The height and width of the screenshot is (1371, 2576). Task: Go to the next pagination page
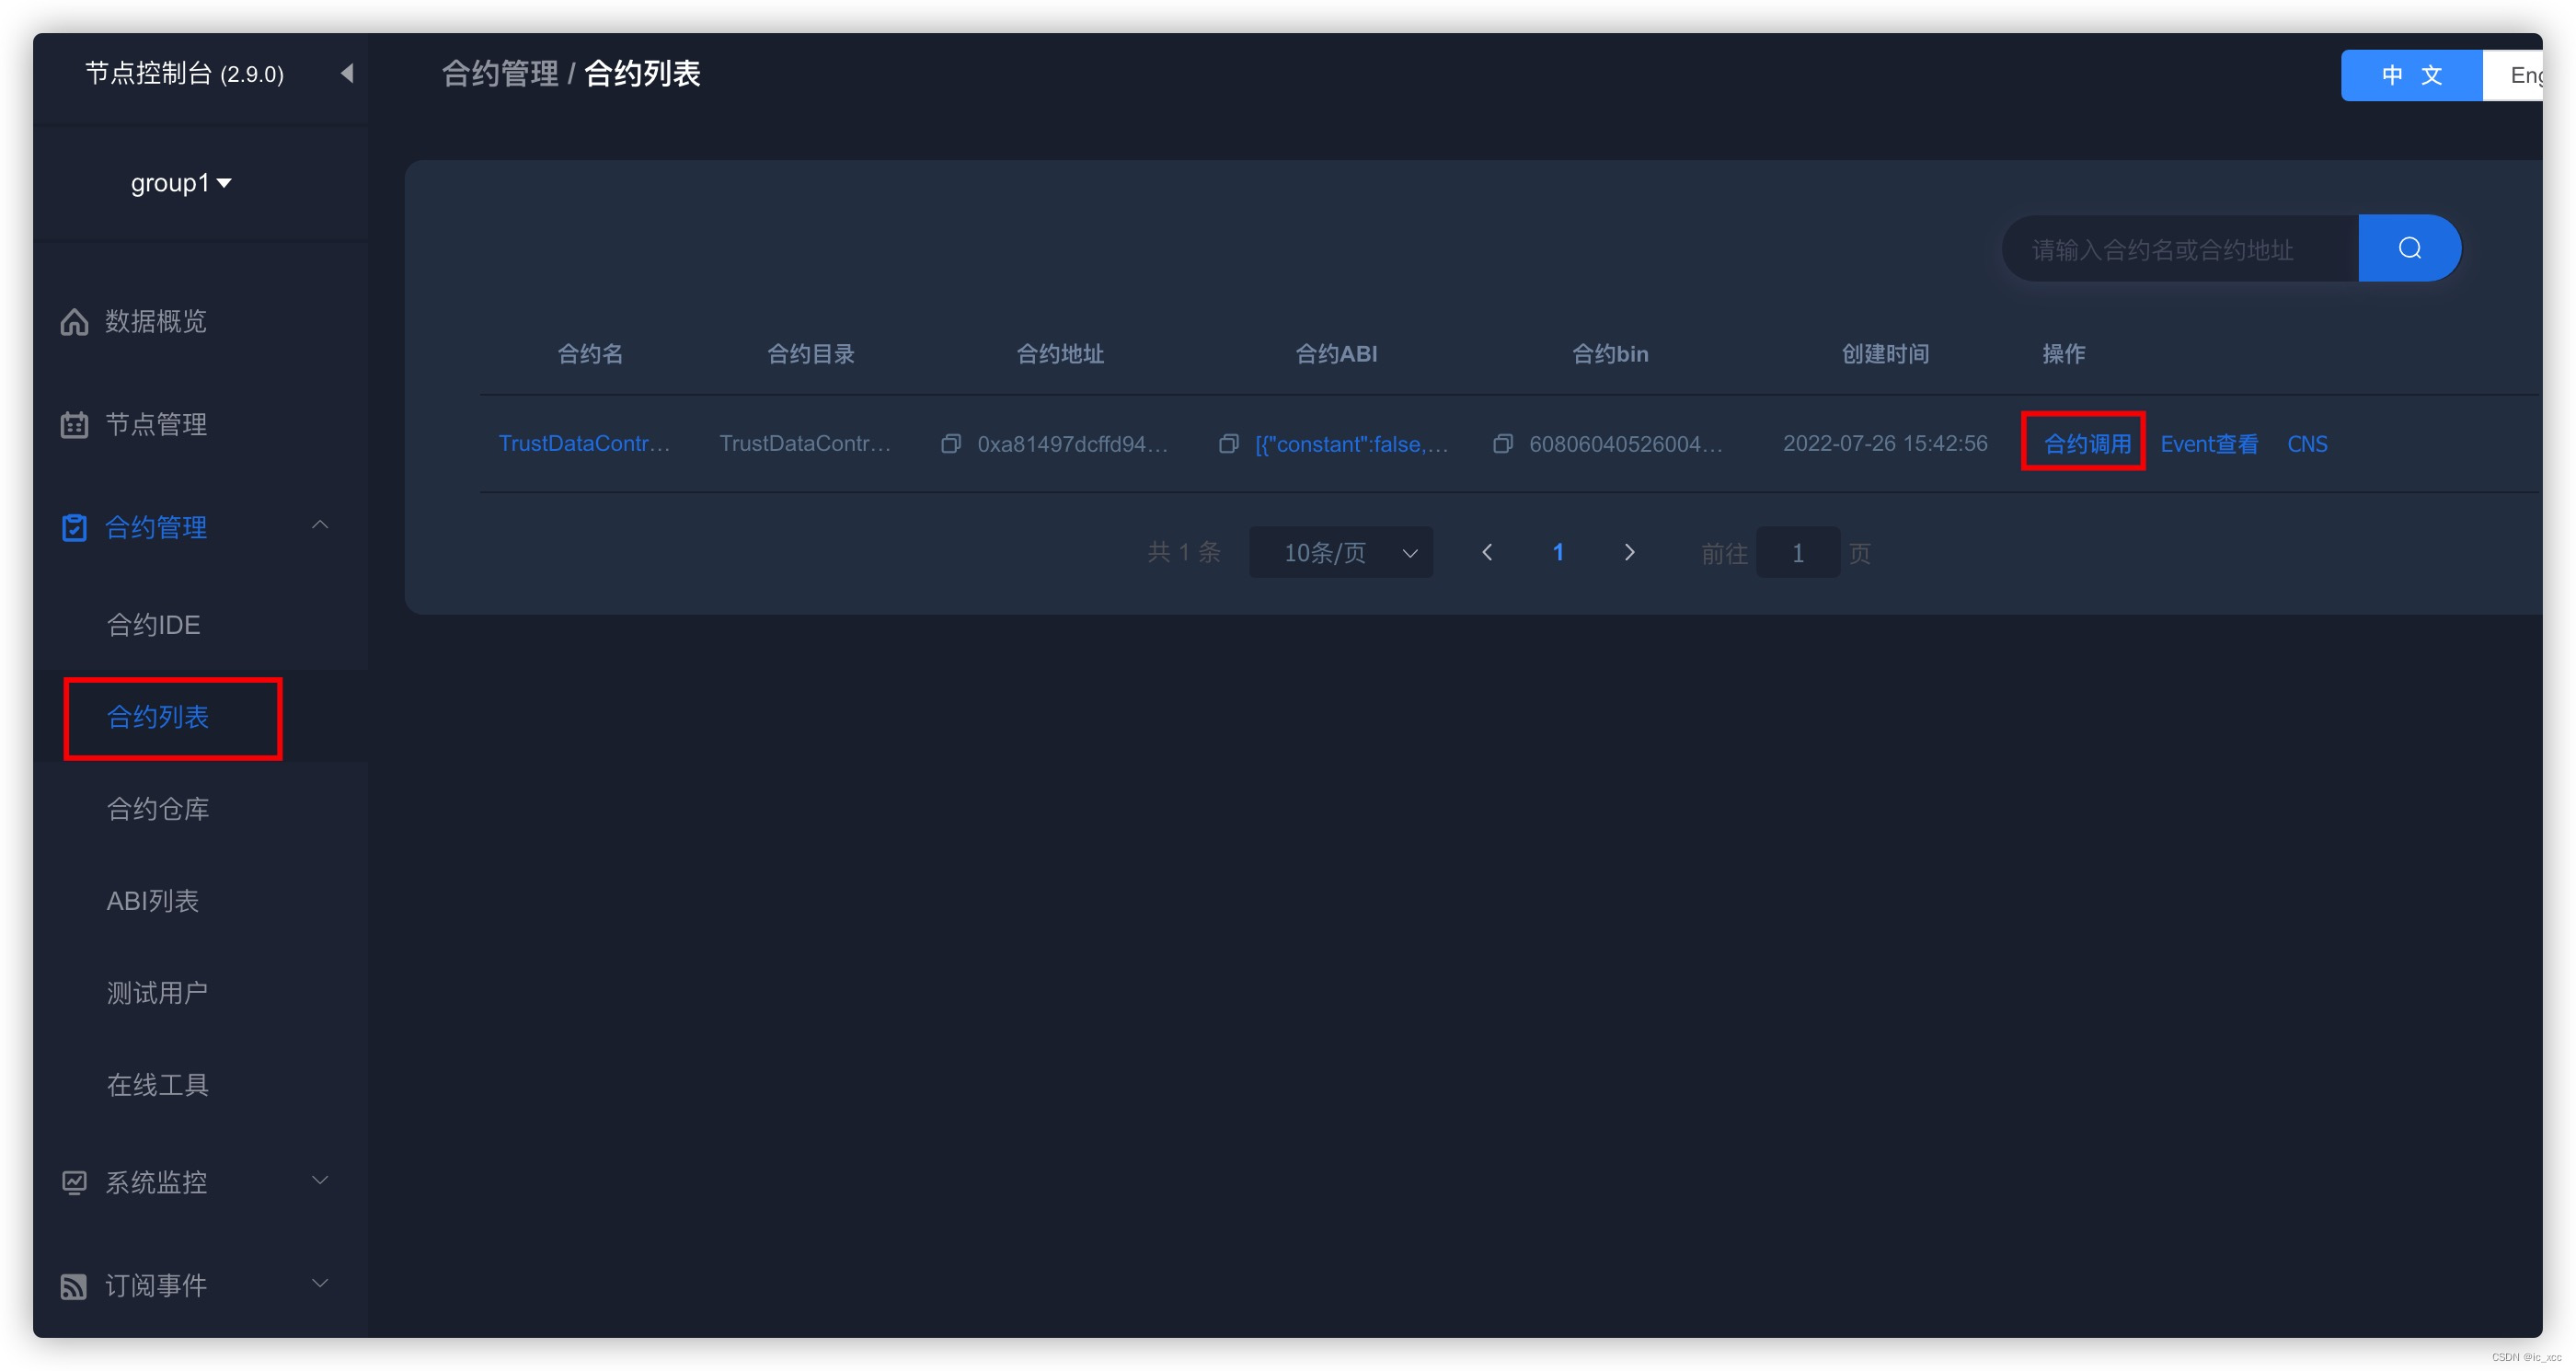tap(1629, 553)
